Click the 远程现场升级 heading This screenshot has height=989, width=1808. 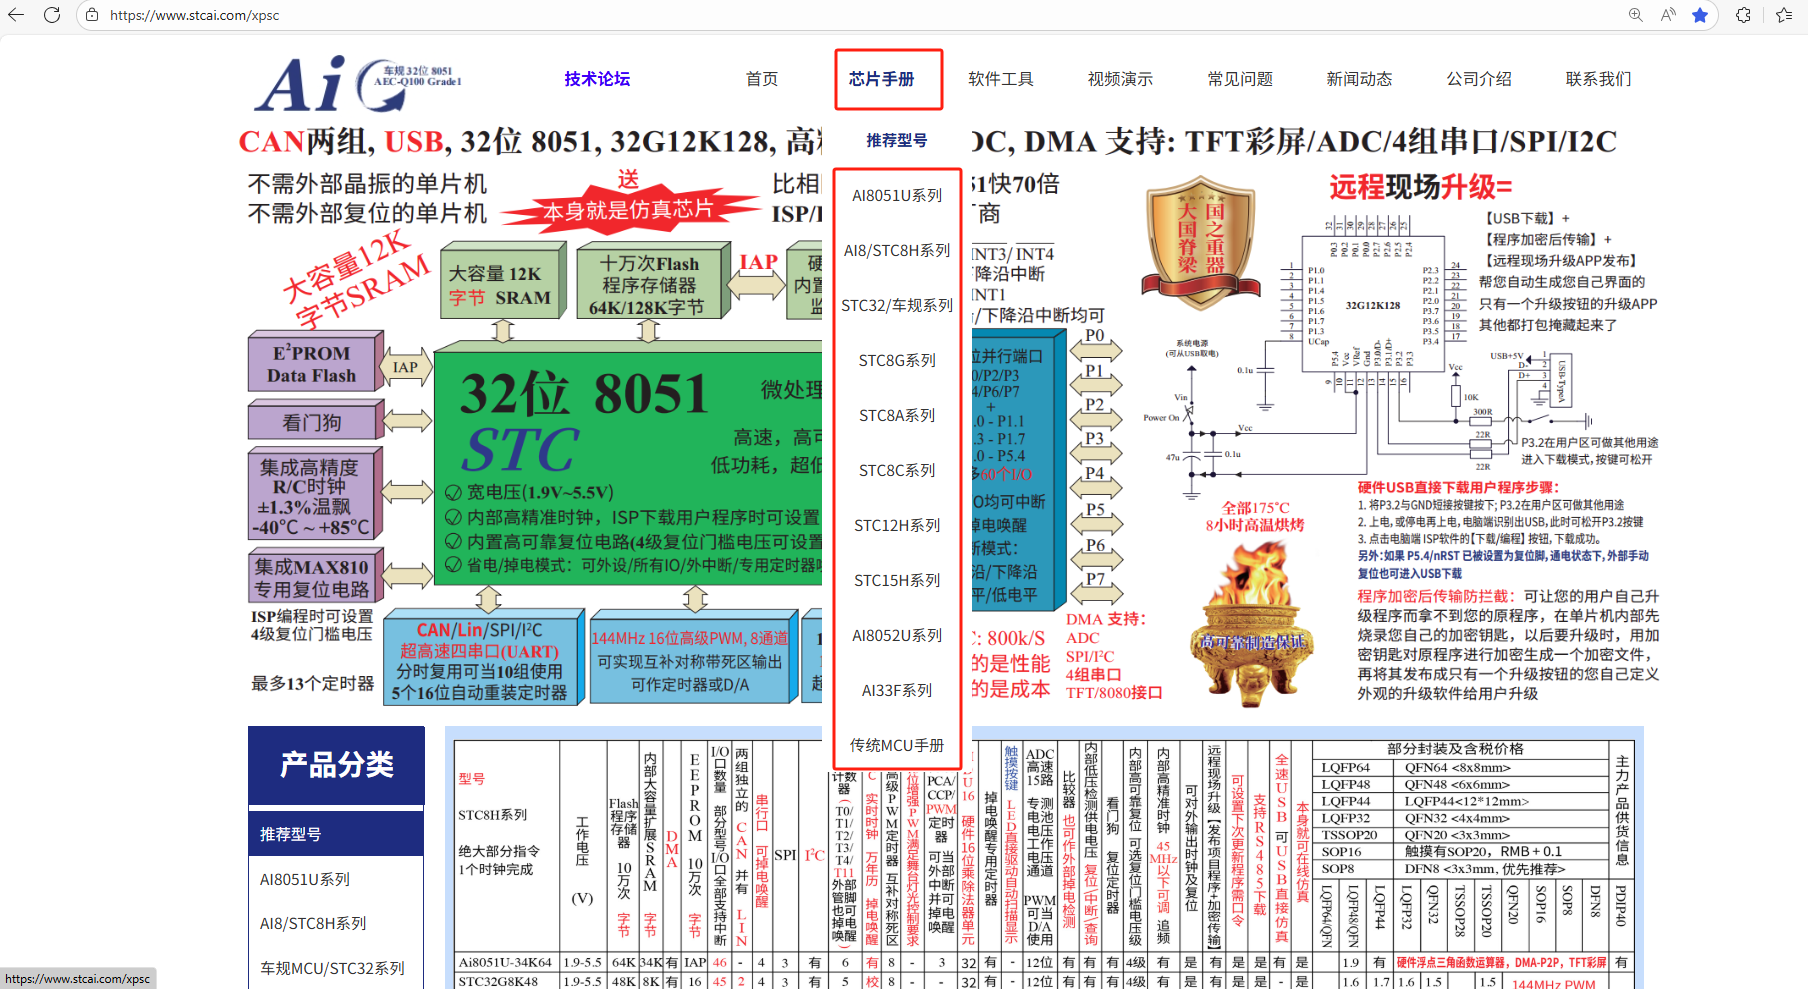click(1420, 187)
